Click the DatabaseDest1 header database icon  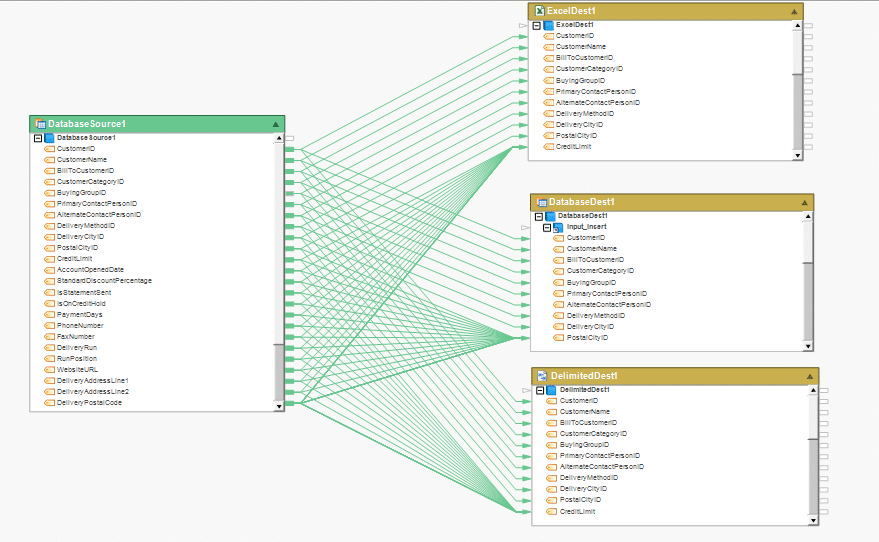coord(541,202)
